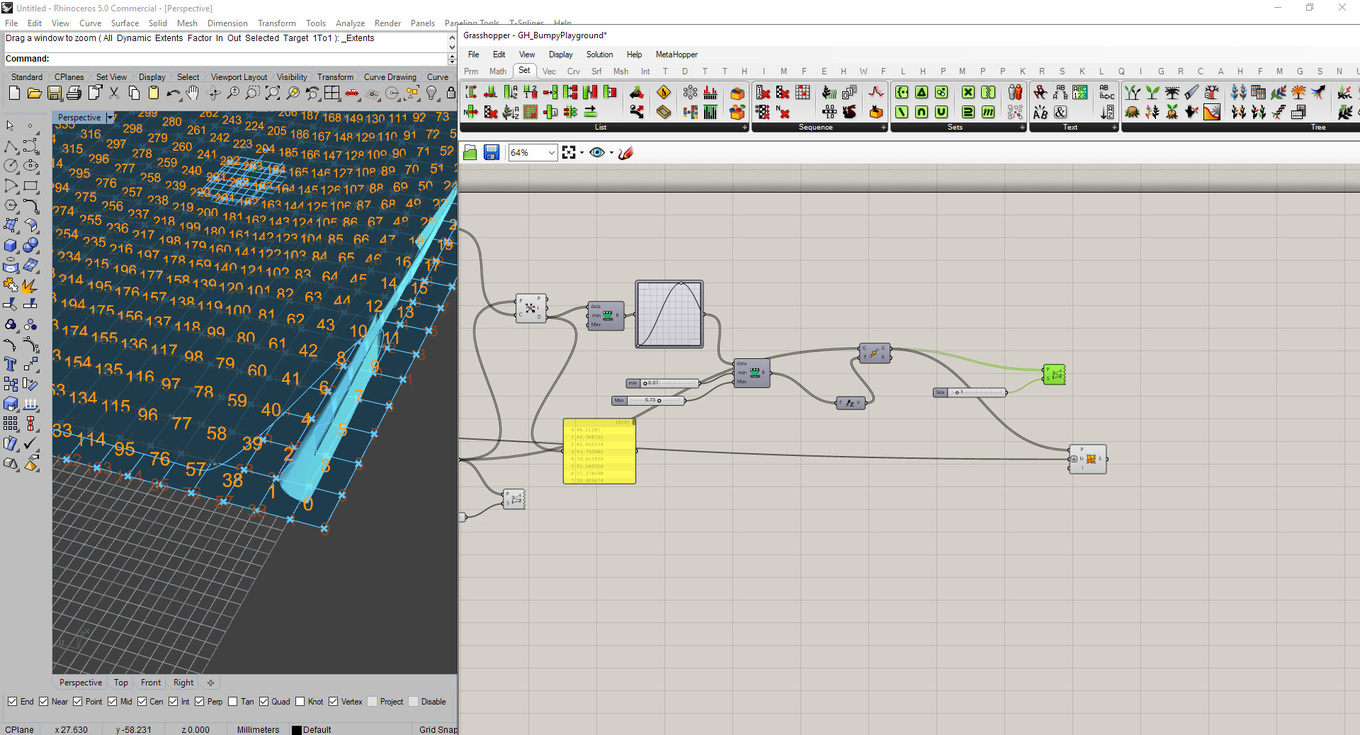Click the Undo arrow icon
This screenshot has width=1360, height=735.
(x=173, y=93)
